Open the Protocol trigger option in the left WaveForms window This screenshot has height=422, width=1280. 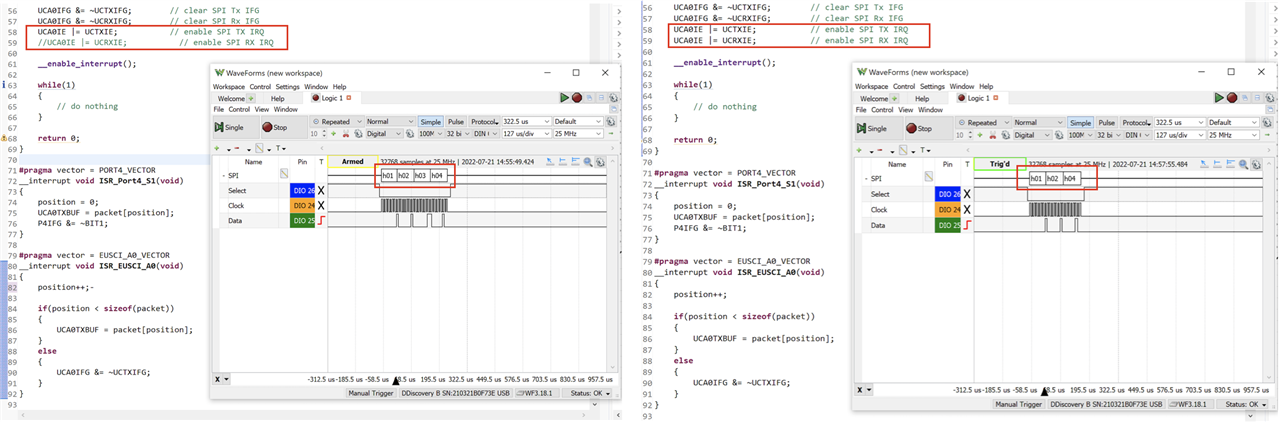pos(484,122)
